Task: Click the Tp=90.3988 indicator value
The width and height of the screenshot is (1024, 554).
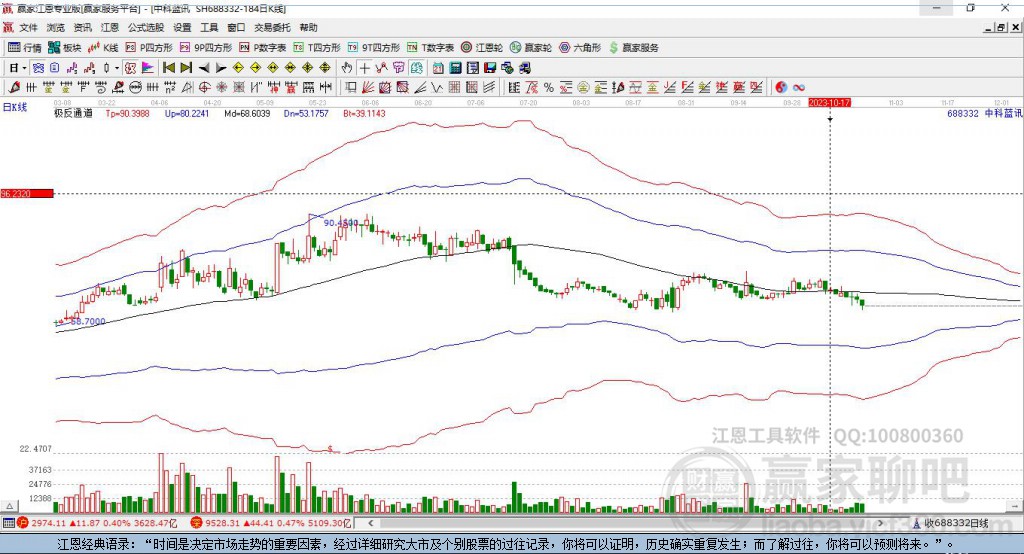Action: click(x=127, y=113)
